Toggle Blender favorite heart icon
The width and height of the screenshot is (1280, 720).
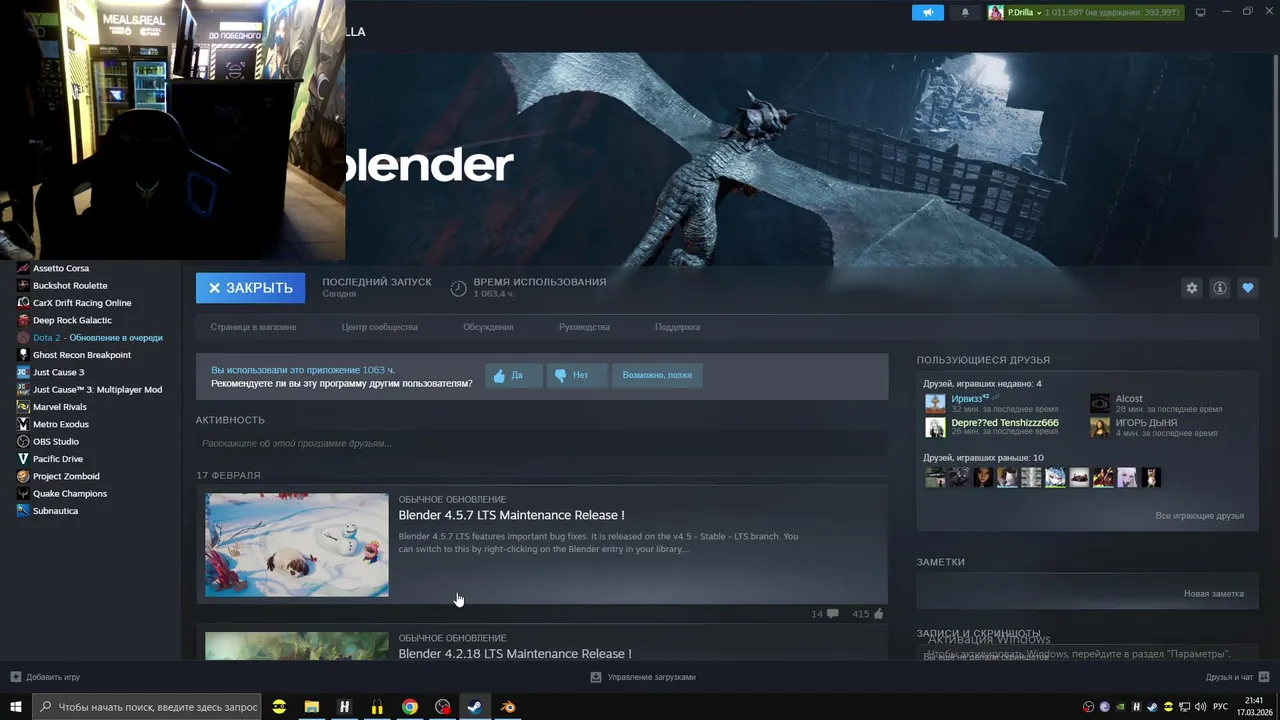pos(1247,288)
